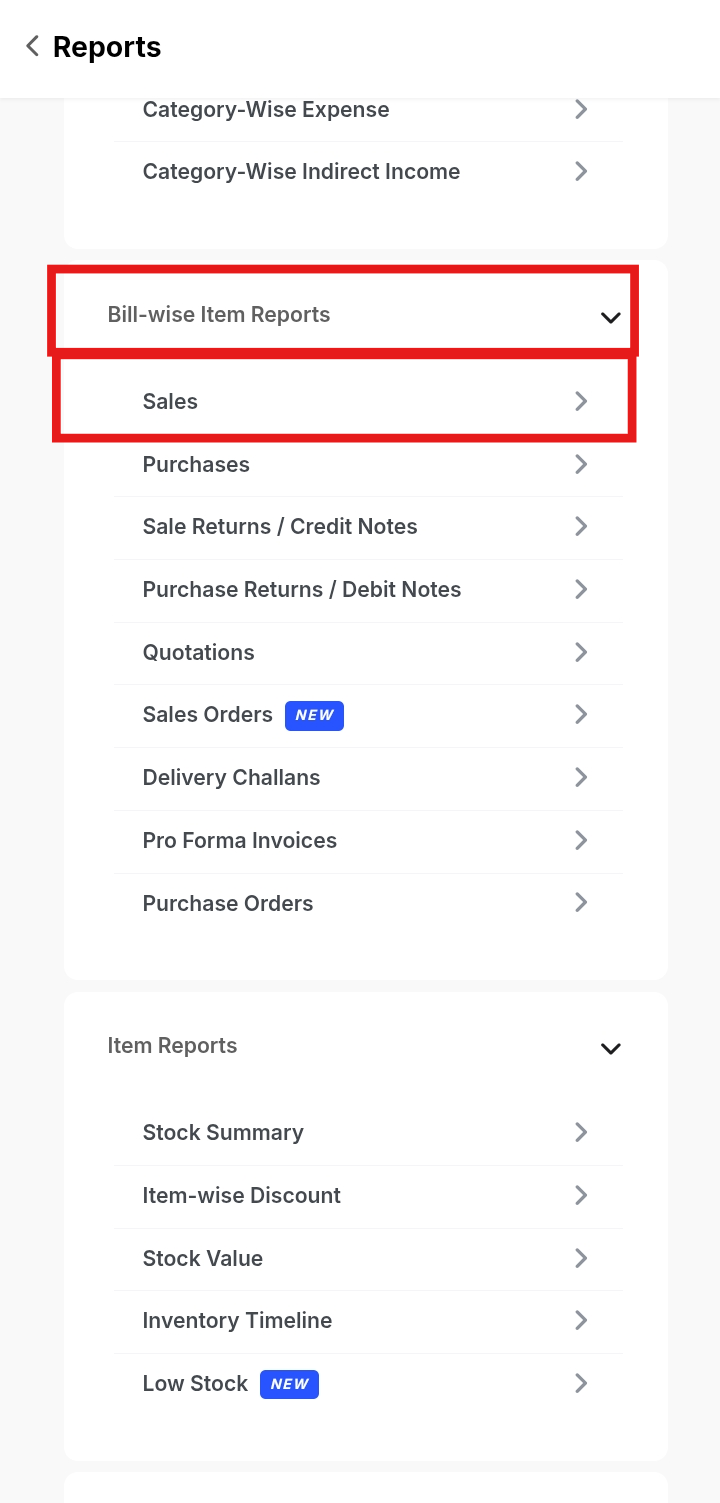
Task: Open the Stock Value report
Action: click(203, 1258)
